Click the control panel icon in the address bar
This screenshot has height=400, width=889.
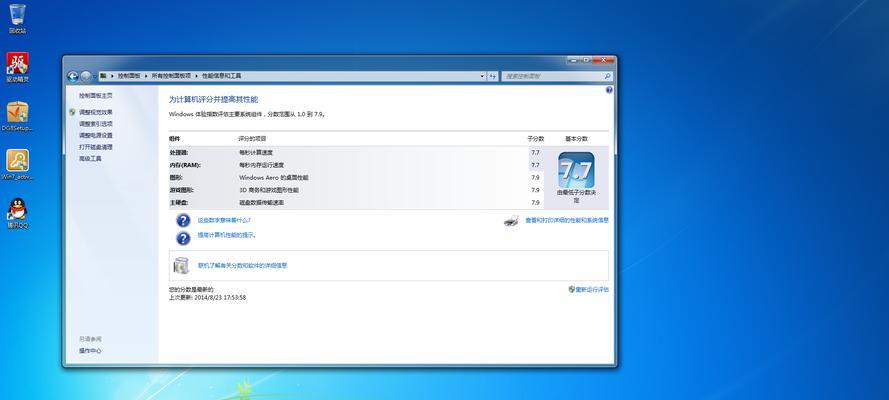click(103, 76)
